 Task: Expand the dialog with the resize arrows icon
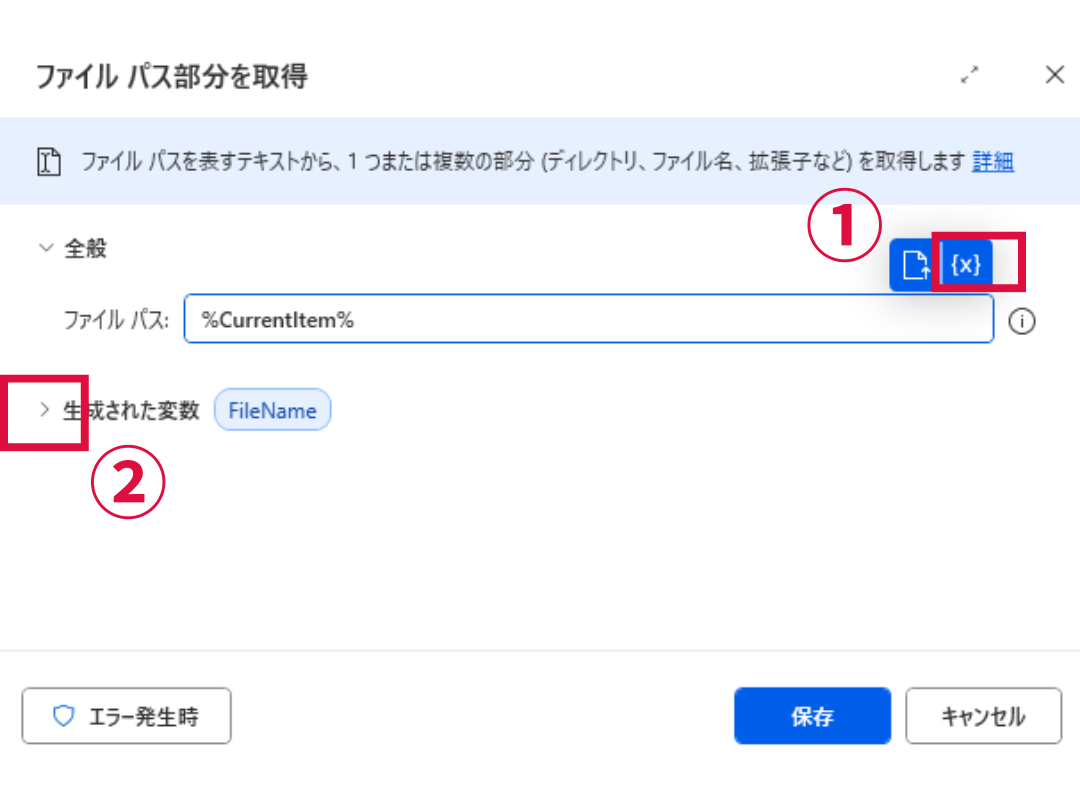click(970, 75)
